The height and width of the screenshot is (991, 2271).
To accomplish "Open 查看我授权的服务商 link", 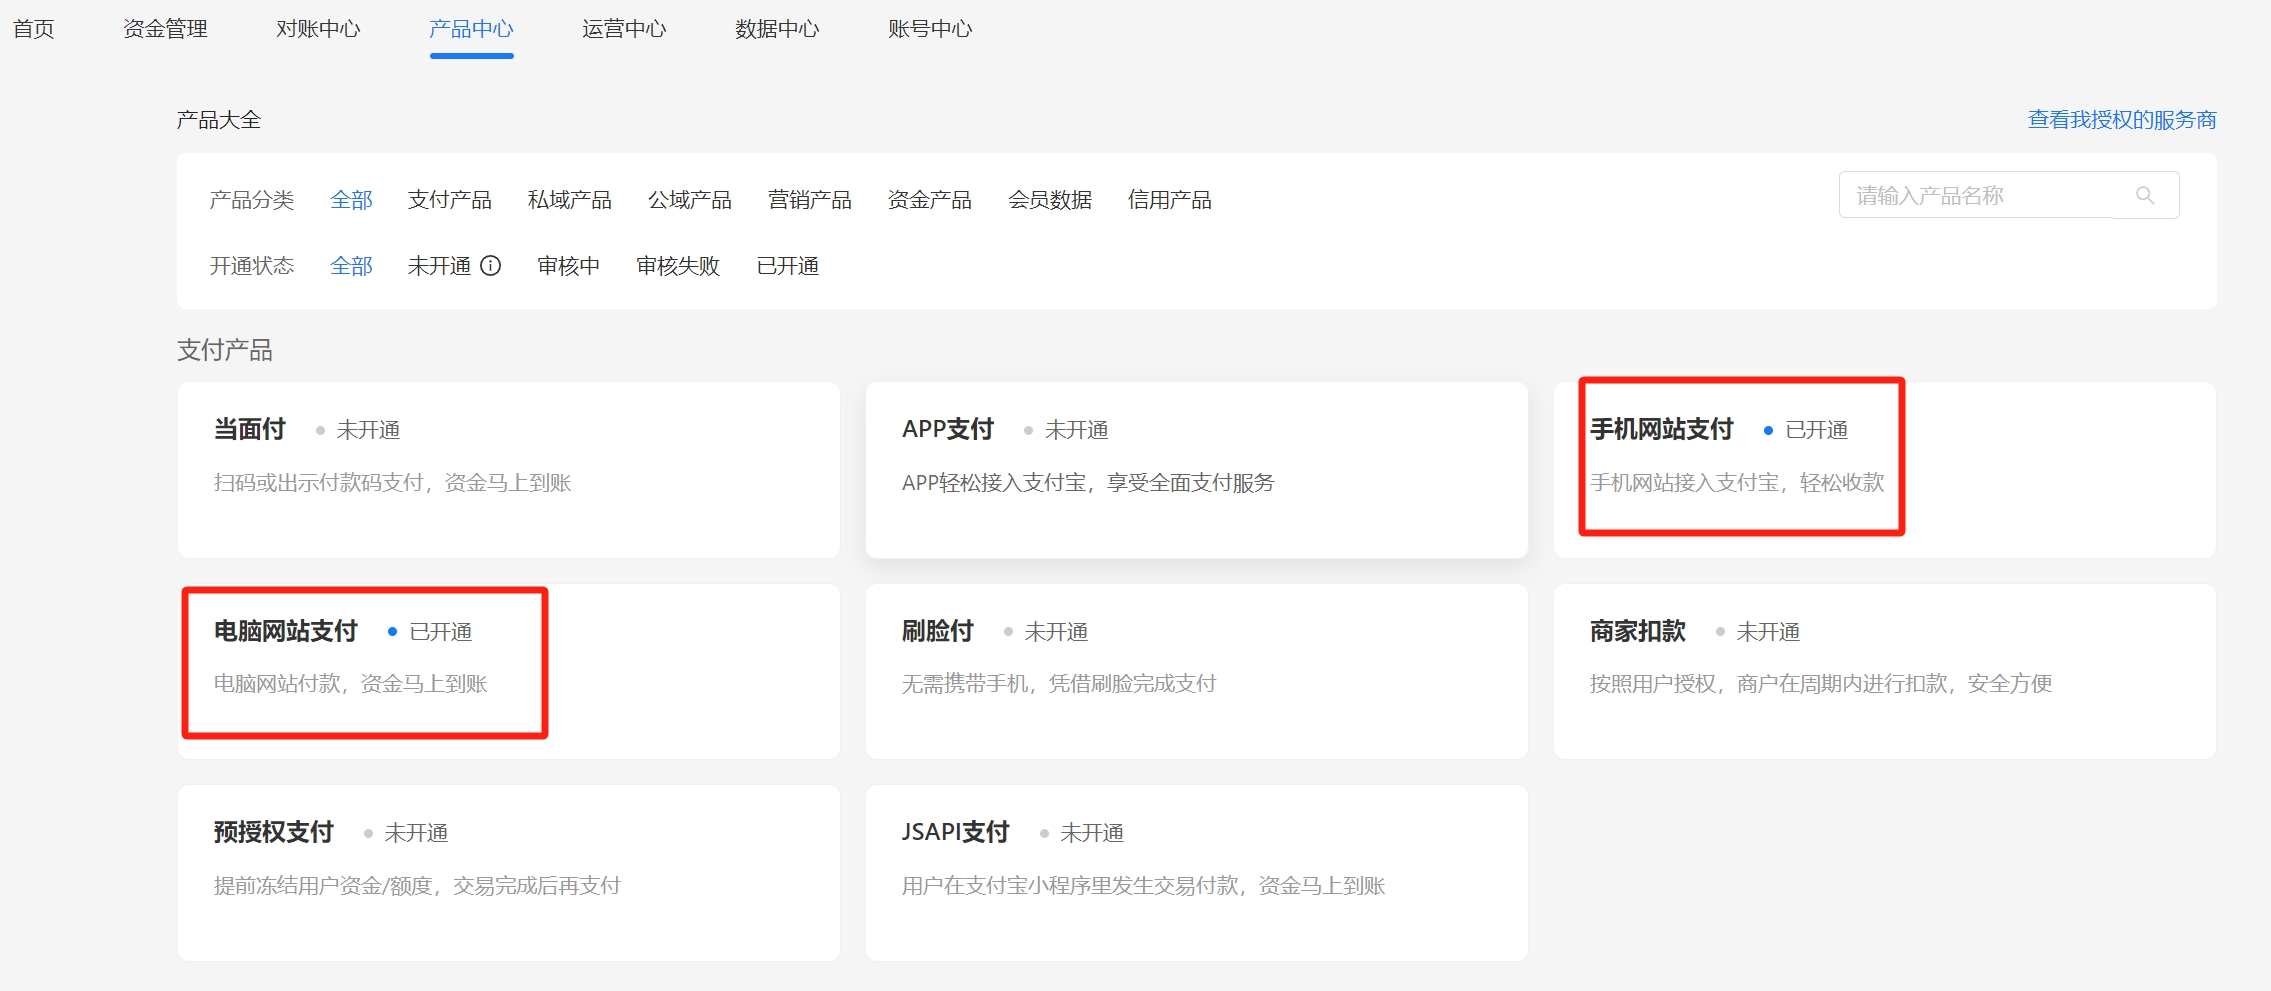I will [2121, 120].
